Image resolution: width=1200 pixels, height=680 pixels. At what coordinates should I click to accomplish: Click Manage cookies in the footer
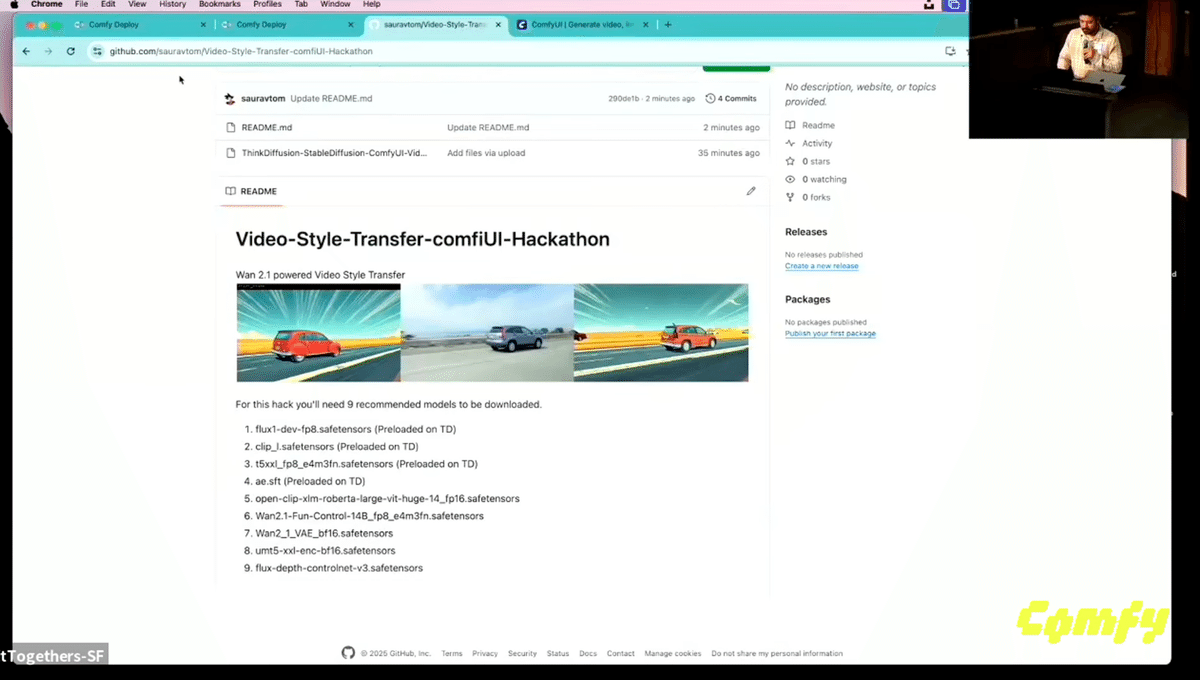[673, 653]
